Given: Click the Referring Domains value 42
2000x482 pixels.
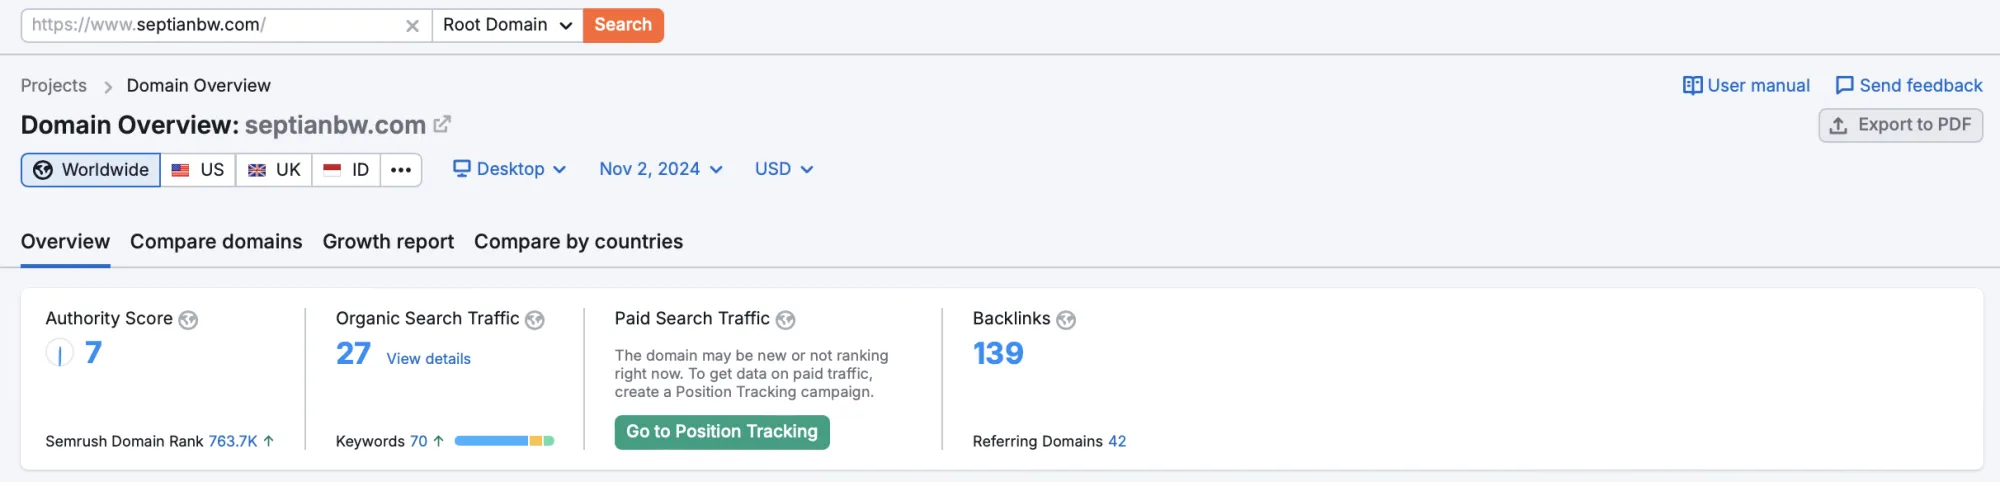Looking at the screenshot, I should point(1117,441).
